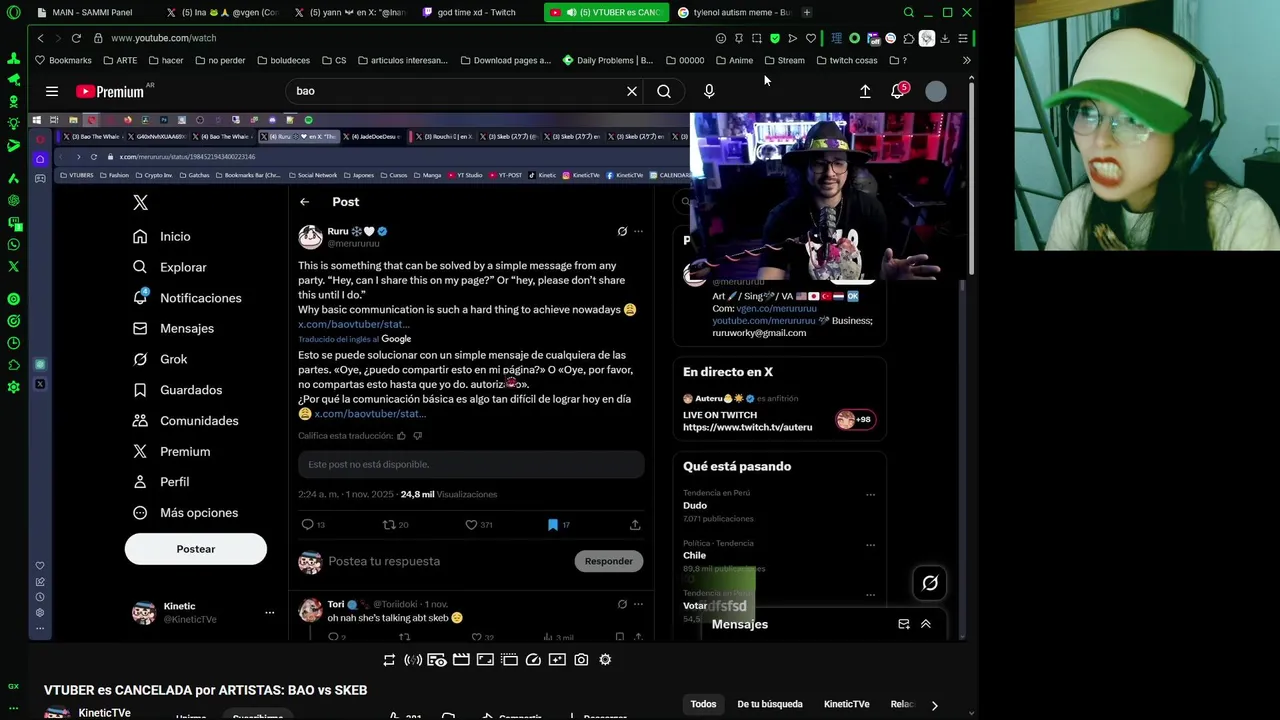Image resolution: width=1280 pixels, height=720 pixels.
Task: Go to YouTube Premium home logo
Action: coord(111,91)
